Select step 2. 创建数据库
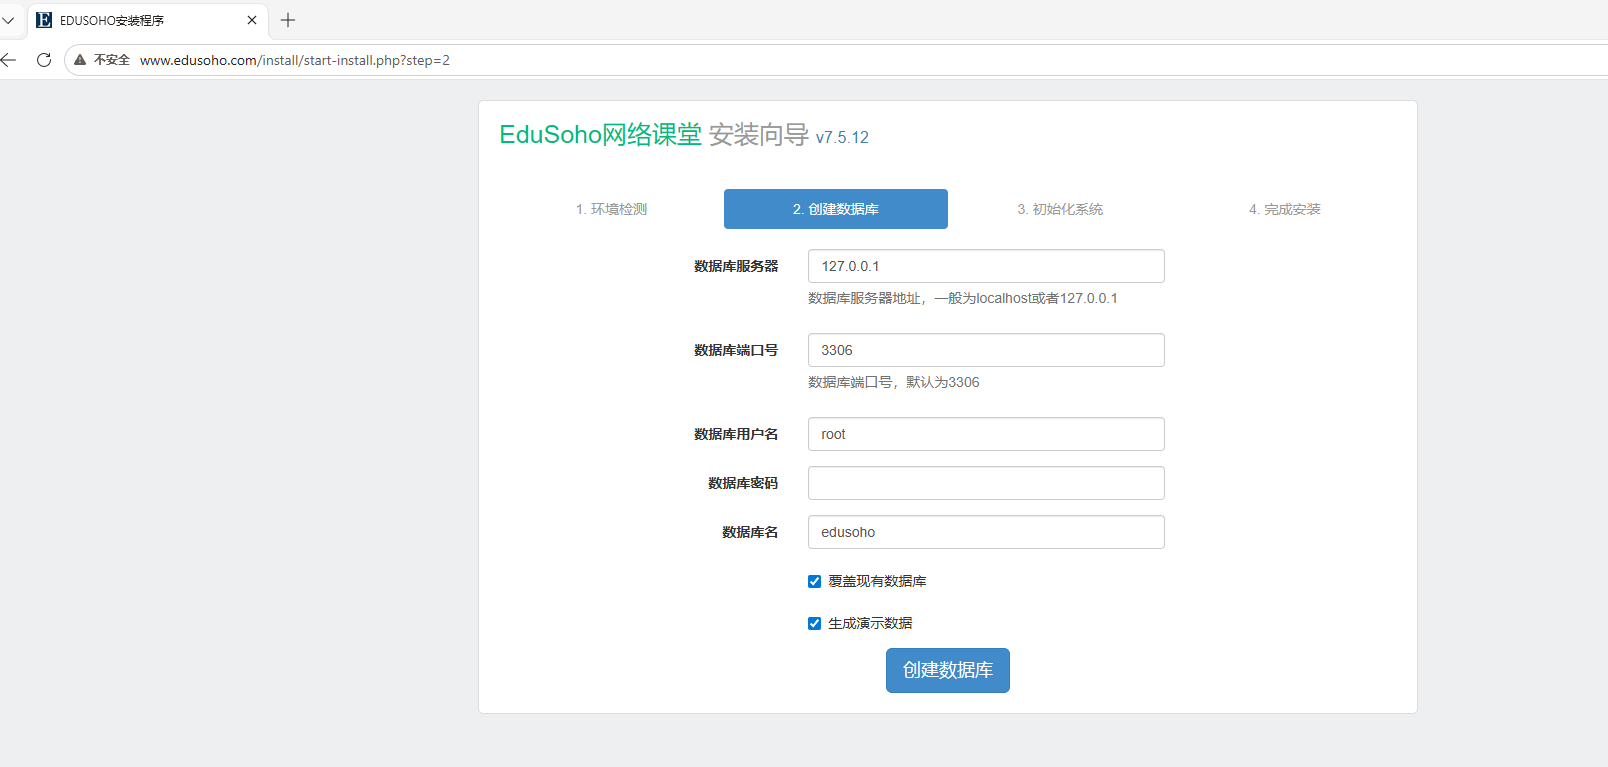This screenshot has height=767, width=1608. click(x=836, y=209)
